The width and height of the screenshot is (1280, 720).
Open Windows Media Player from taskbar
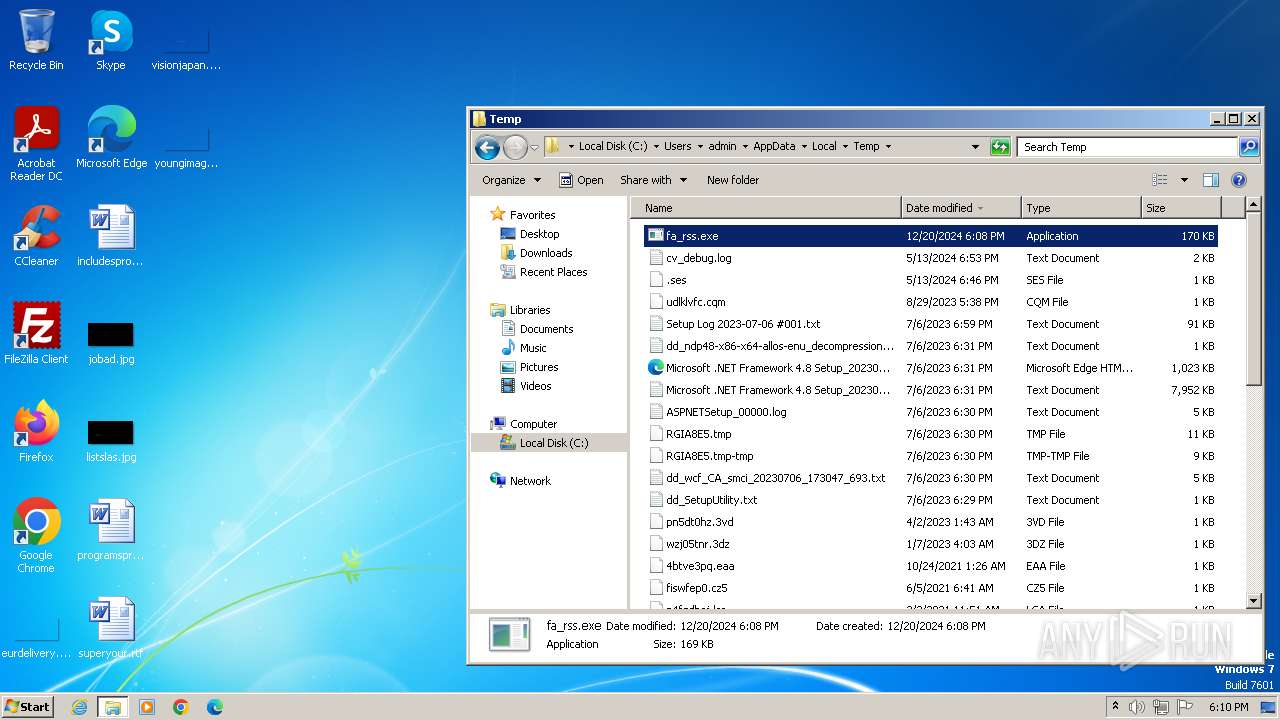pyautogui.click(x=147, y=707)
